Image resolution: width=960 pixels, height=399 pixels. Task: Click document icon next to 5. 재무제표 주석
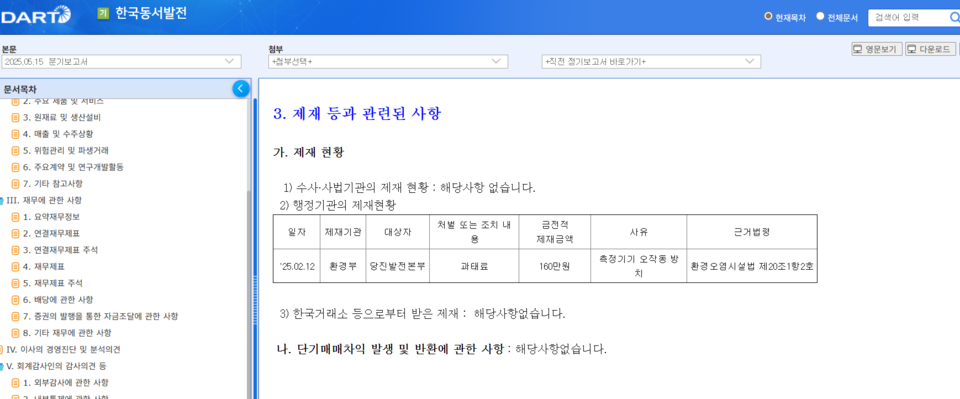[15, 283]
